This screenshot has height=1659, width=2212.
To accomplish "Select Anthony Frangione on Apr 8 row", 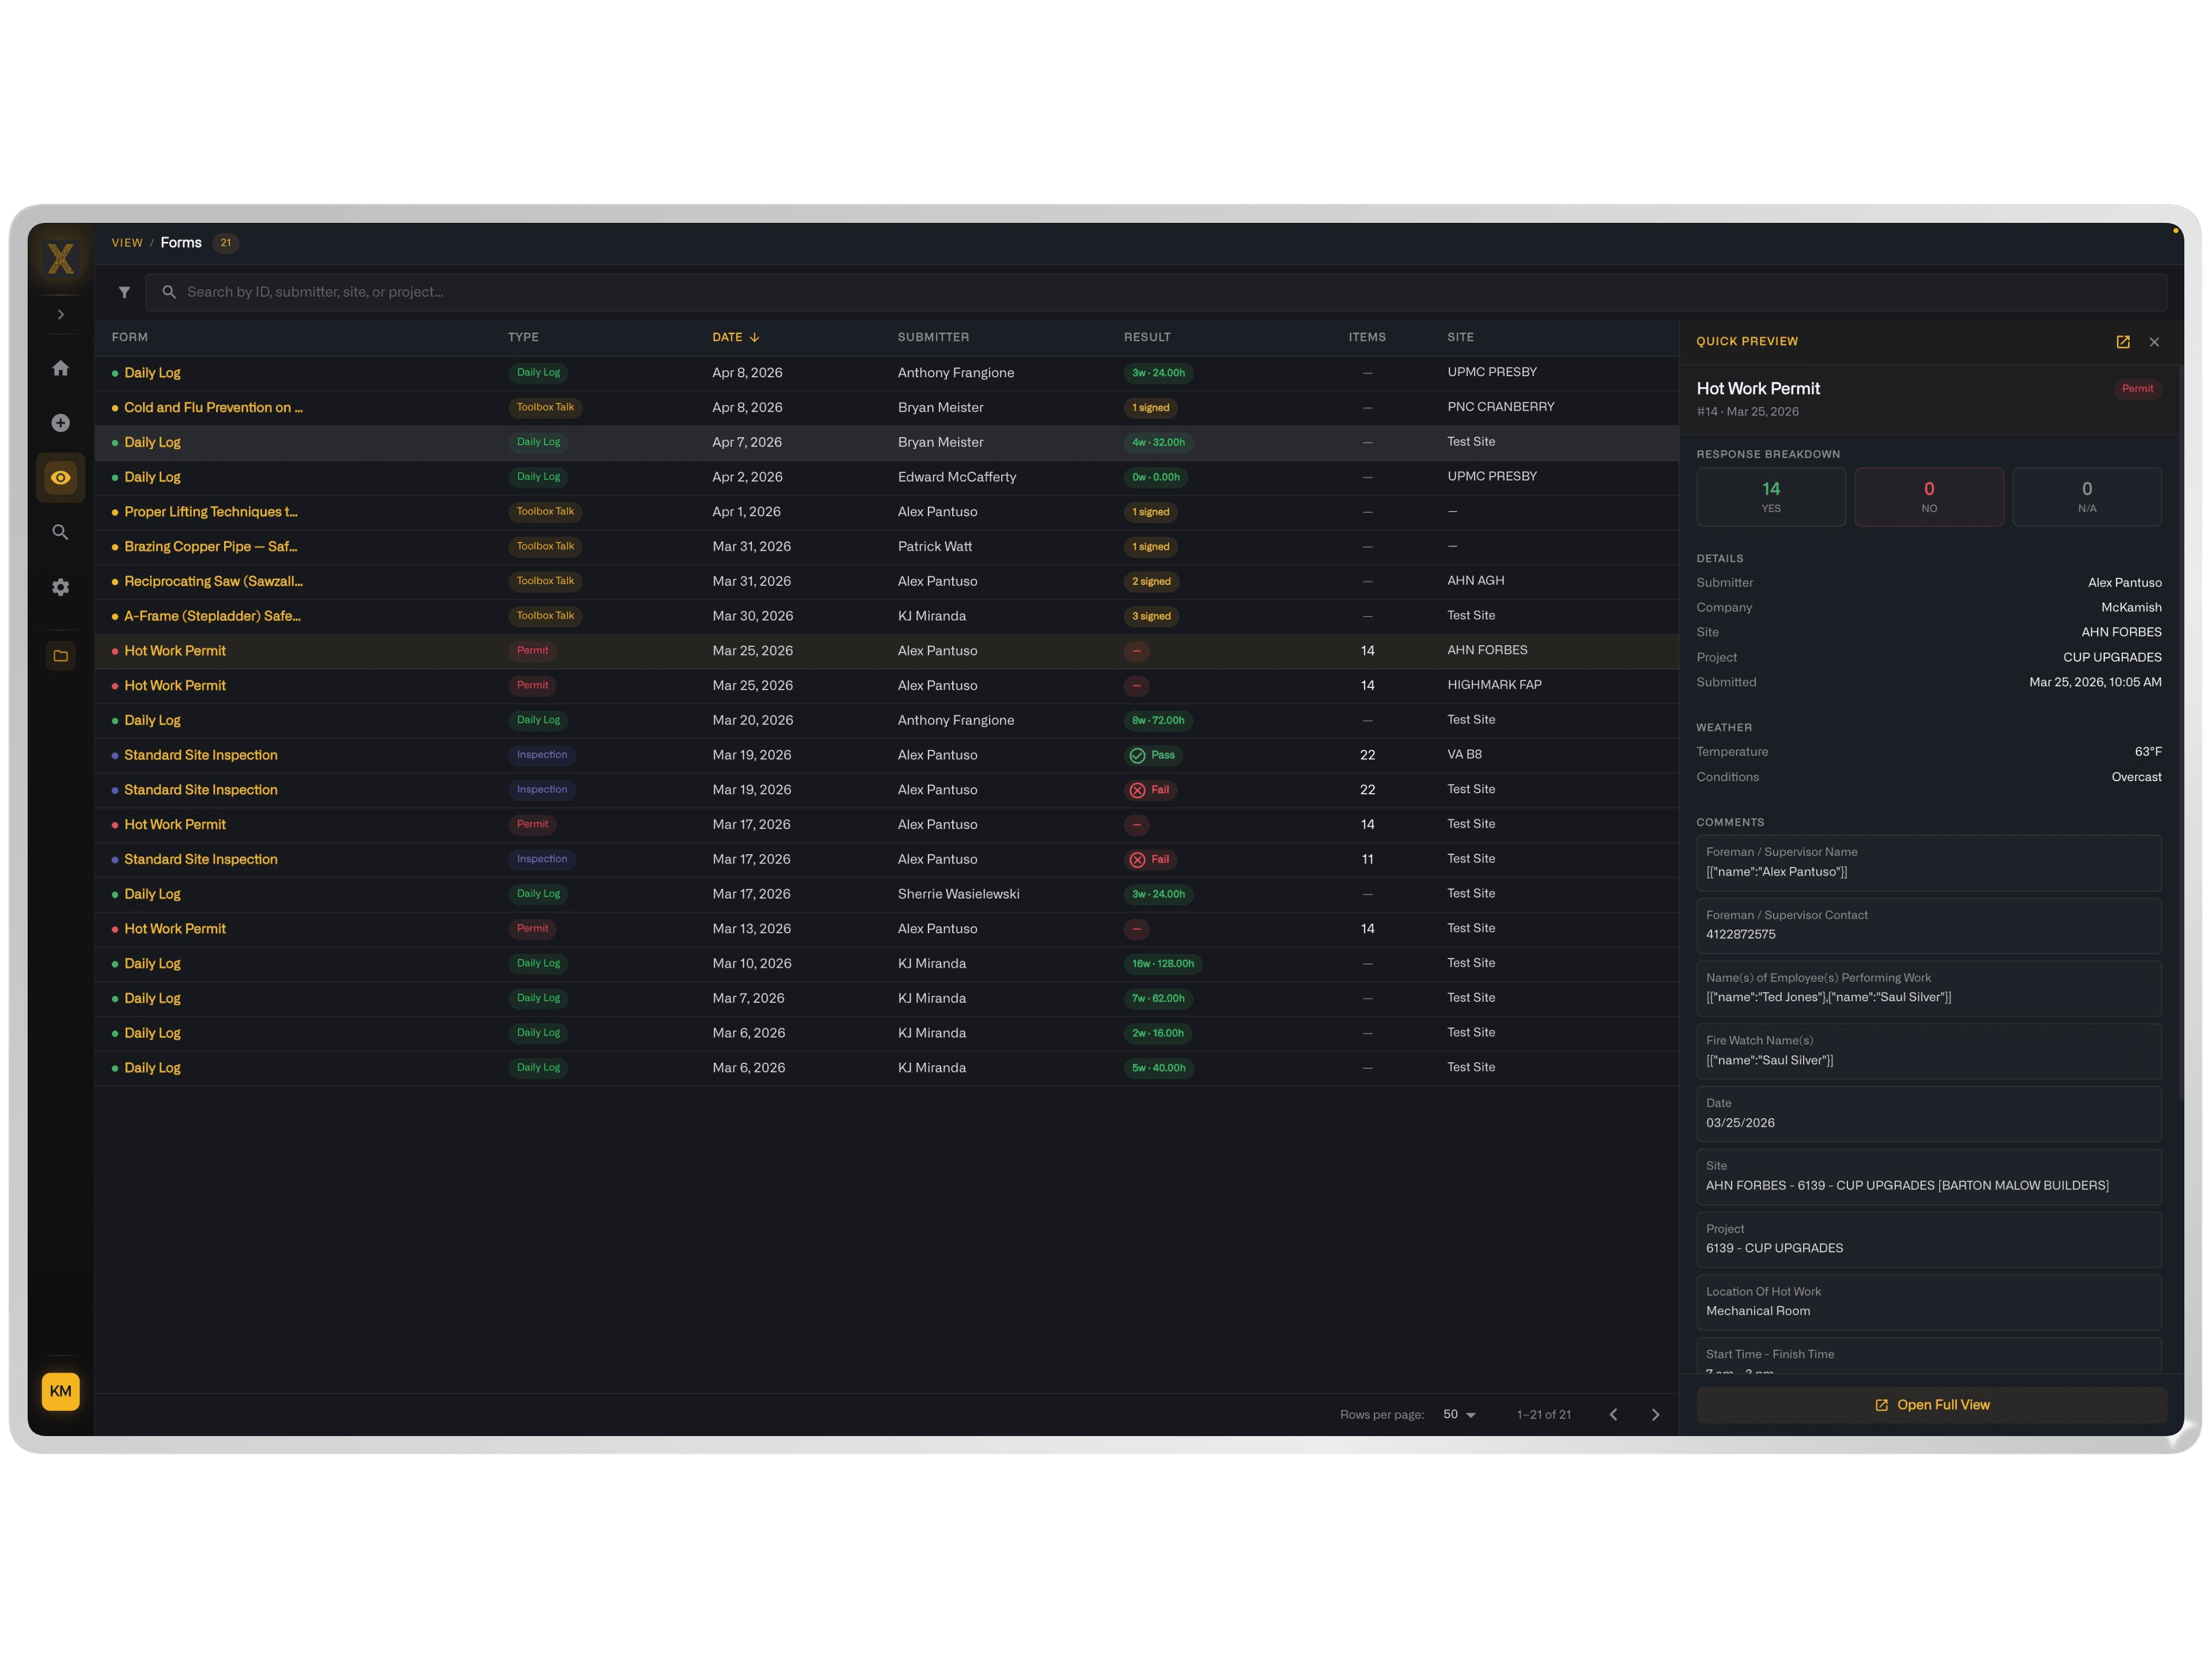I will coord(955,373).
